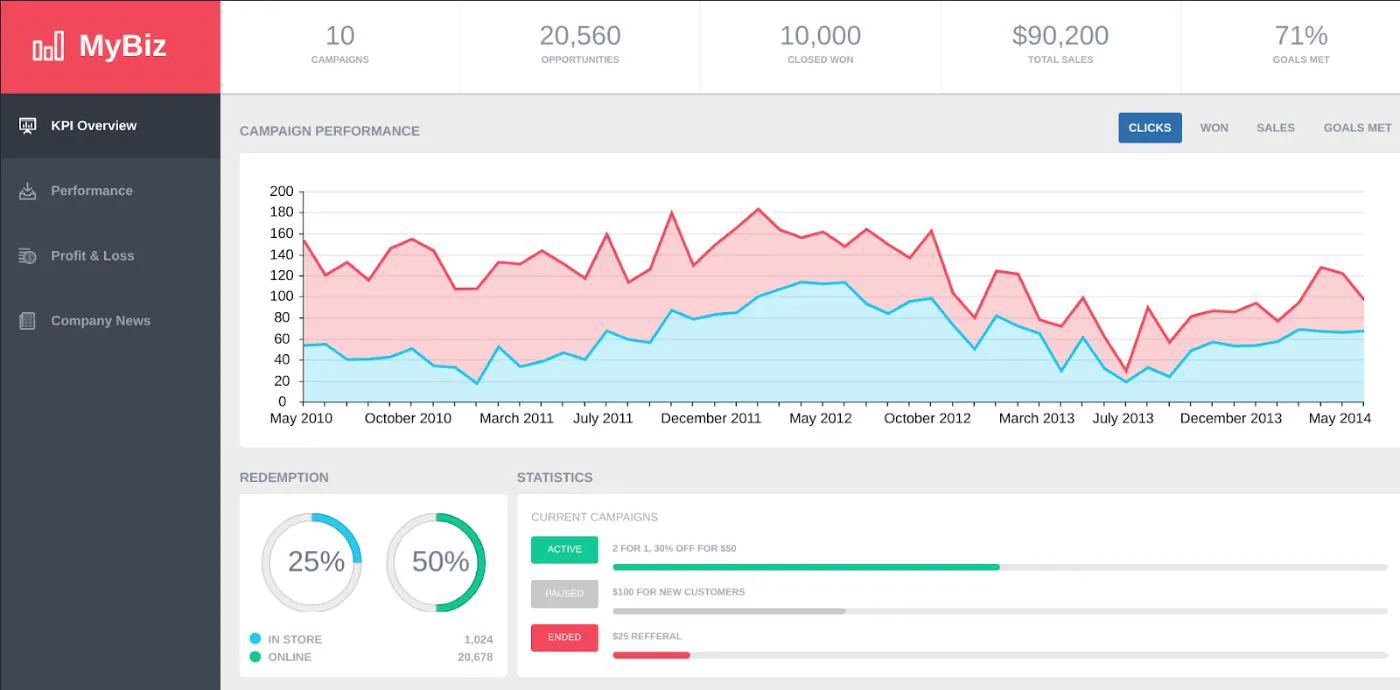
Task: Show the Sales chart view
Action: [x=1275, y=128]
